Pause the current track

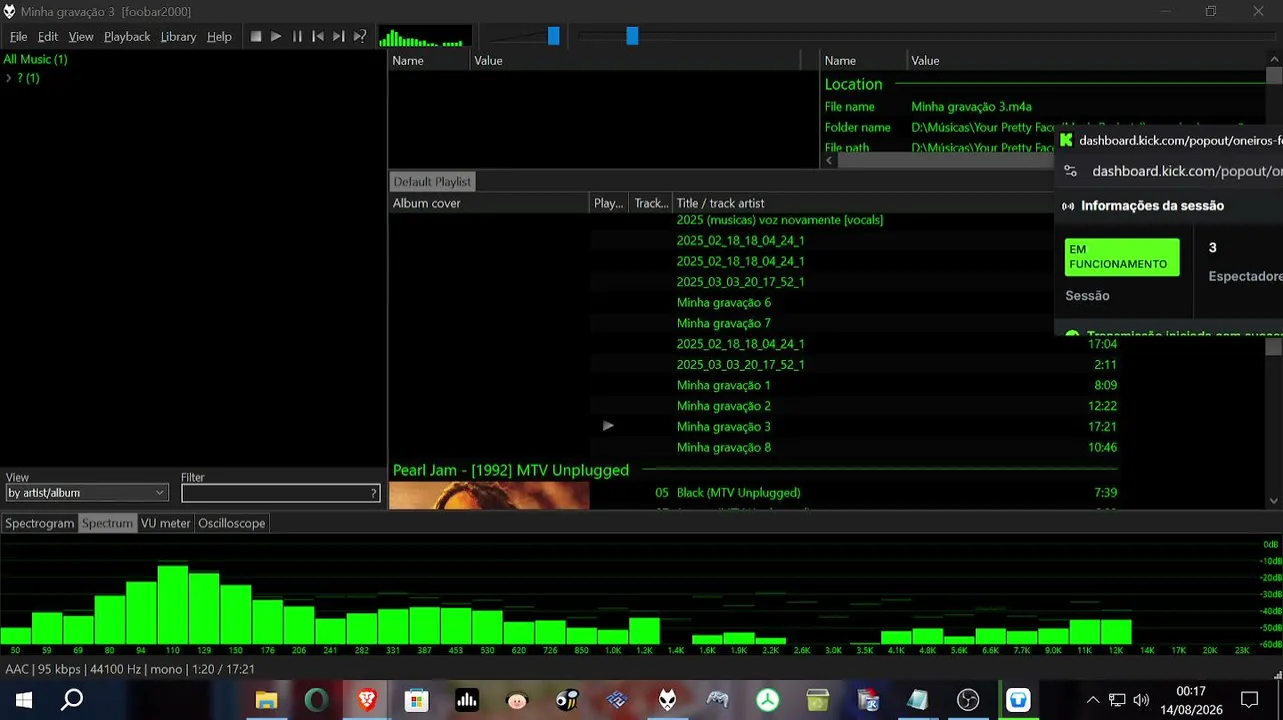[x=297, y=36]
